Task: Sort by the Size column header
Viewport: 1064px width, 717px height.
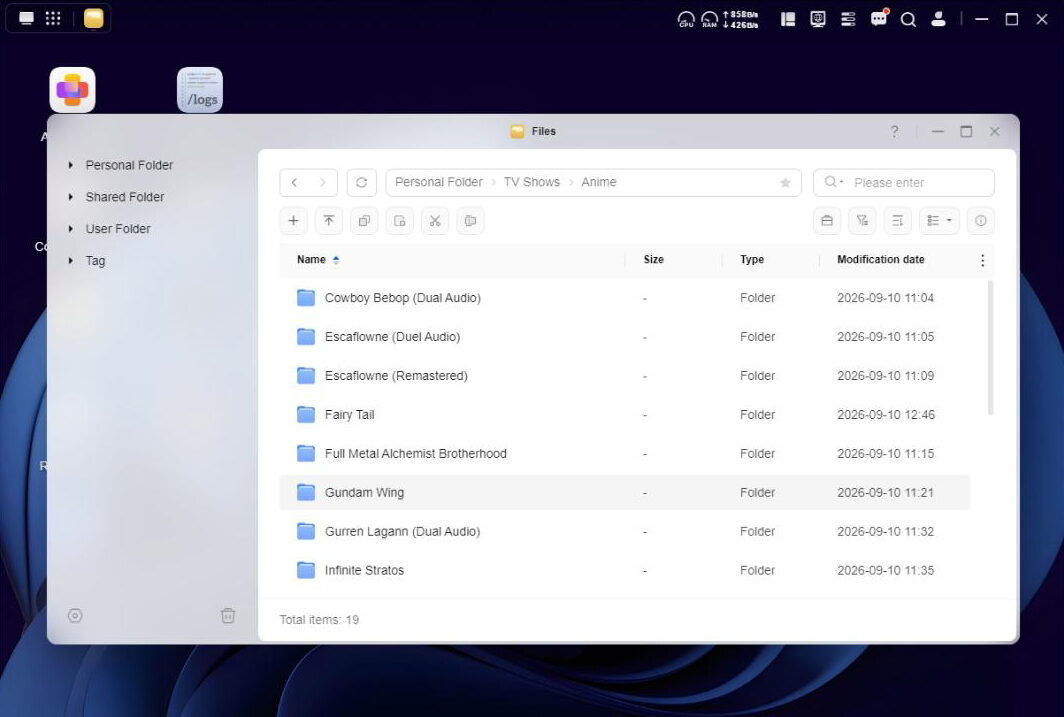Action: tap(653, 259)
